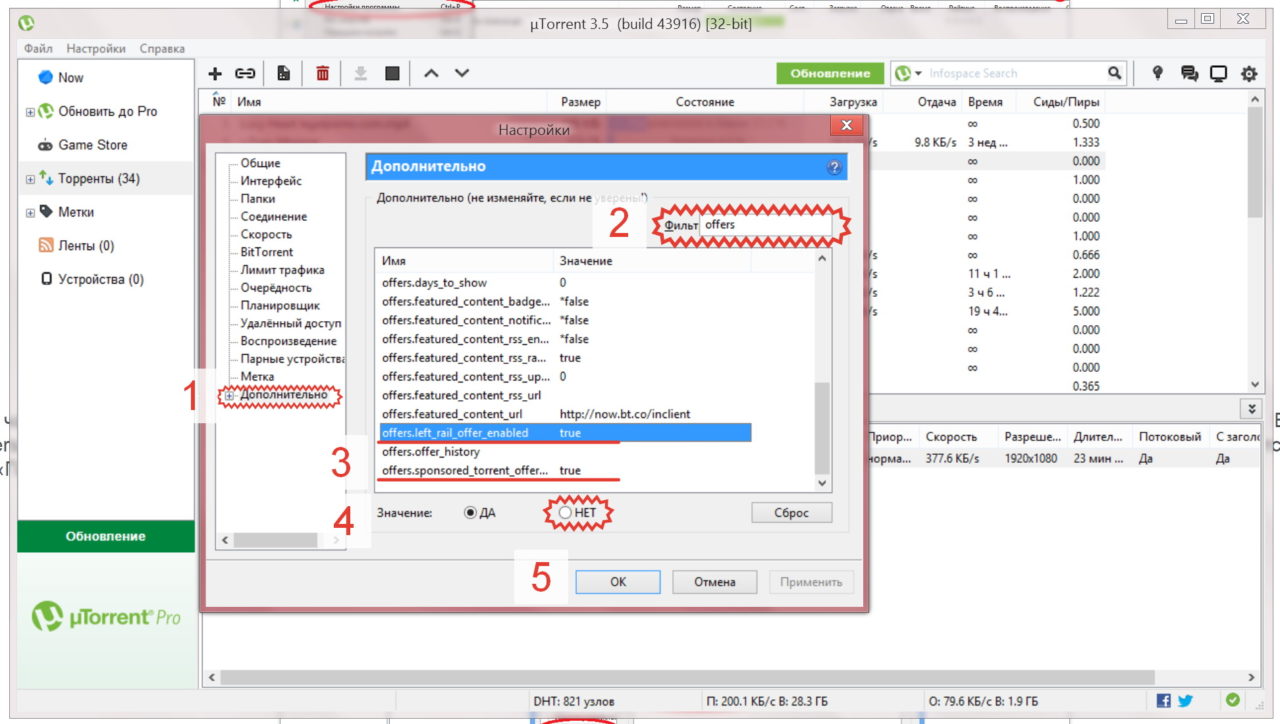Select the offers.days_to_show row

(x=564, y=283)
